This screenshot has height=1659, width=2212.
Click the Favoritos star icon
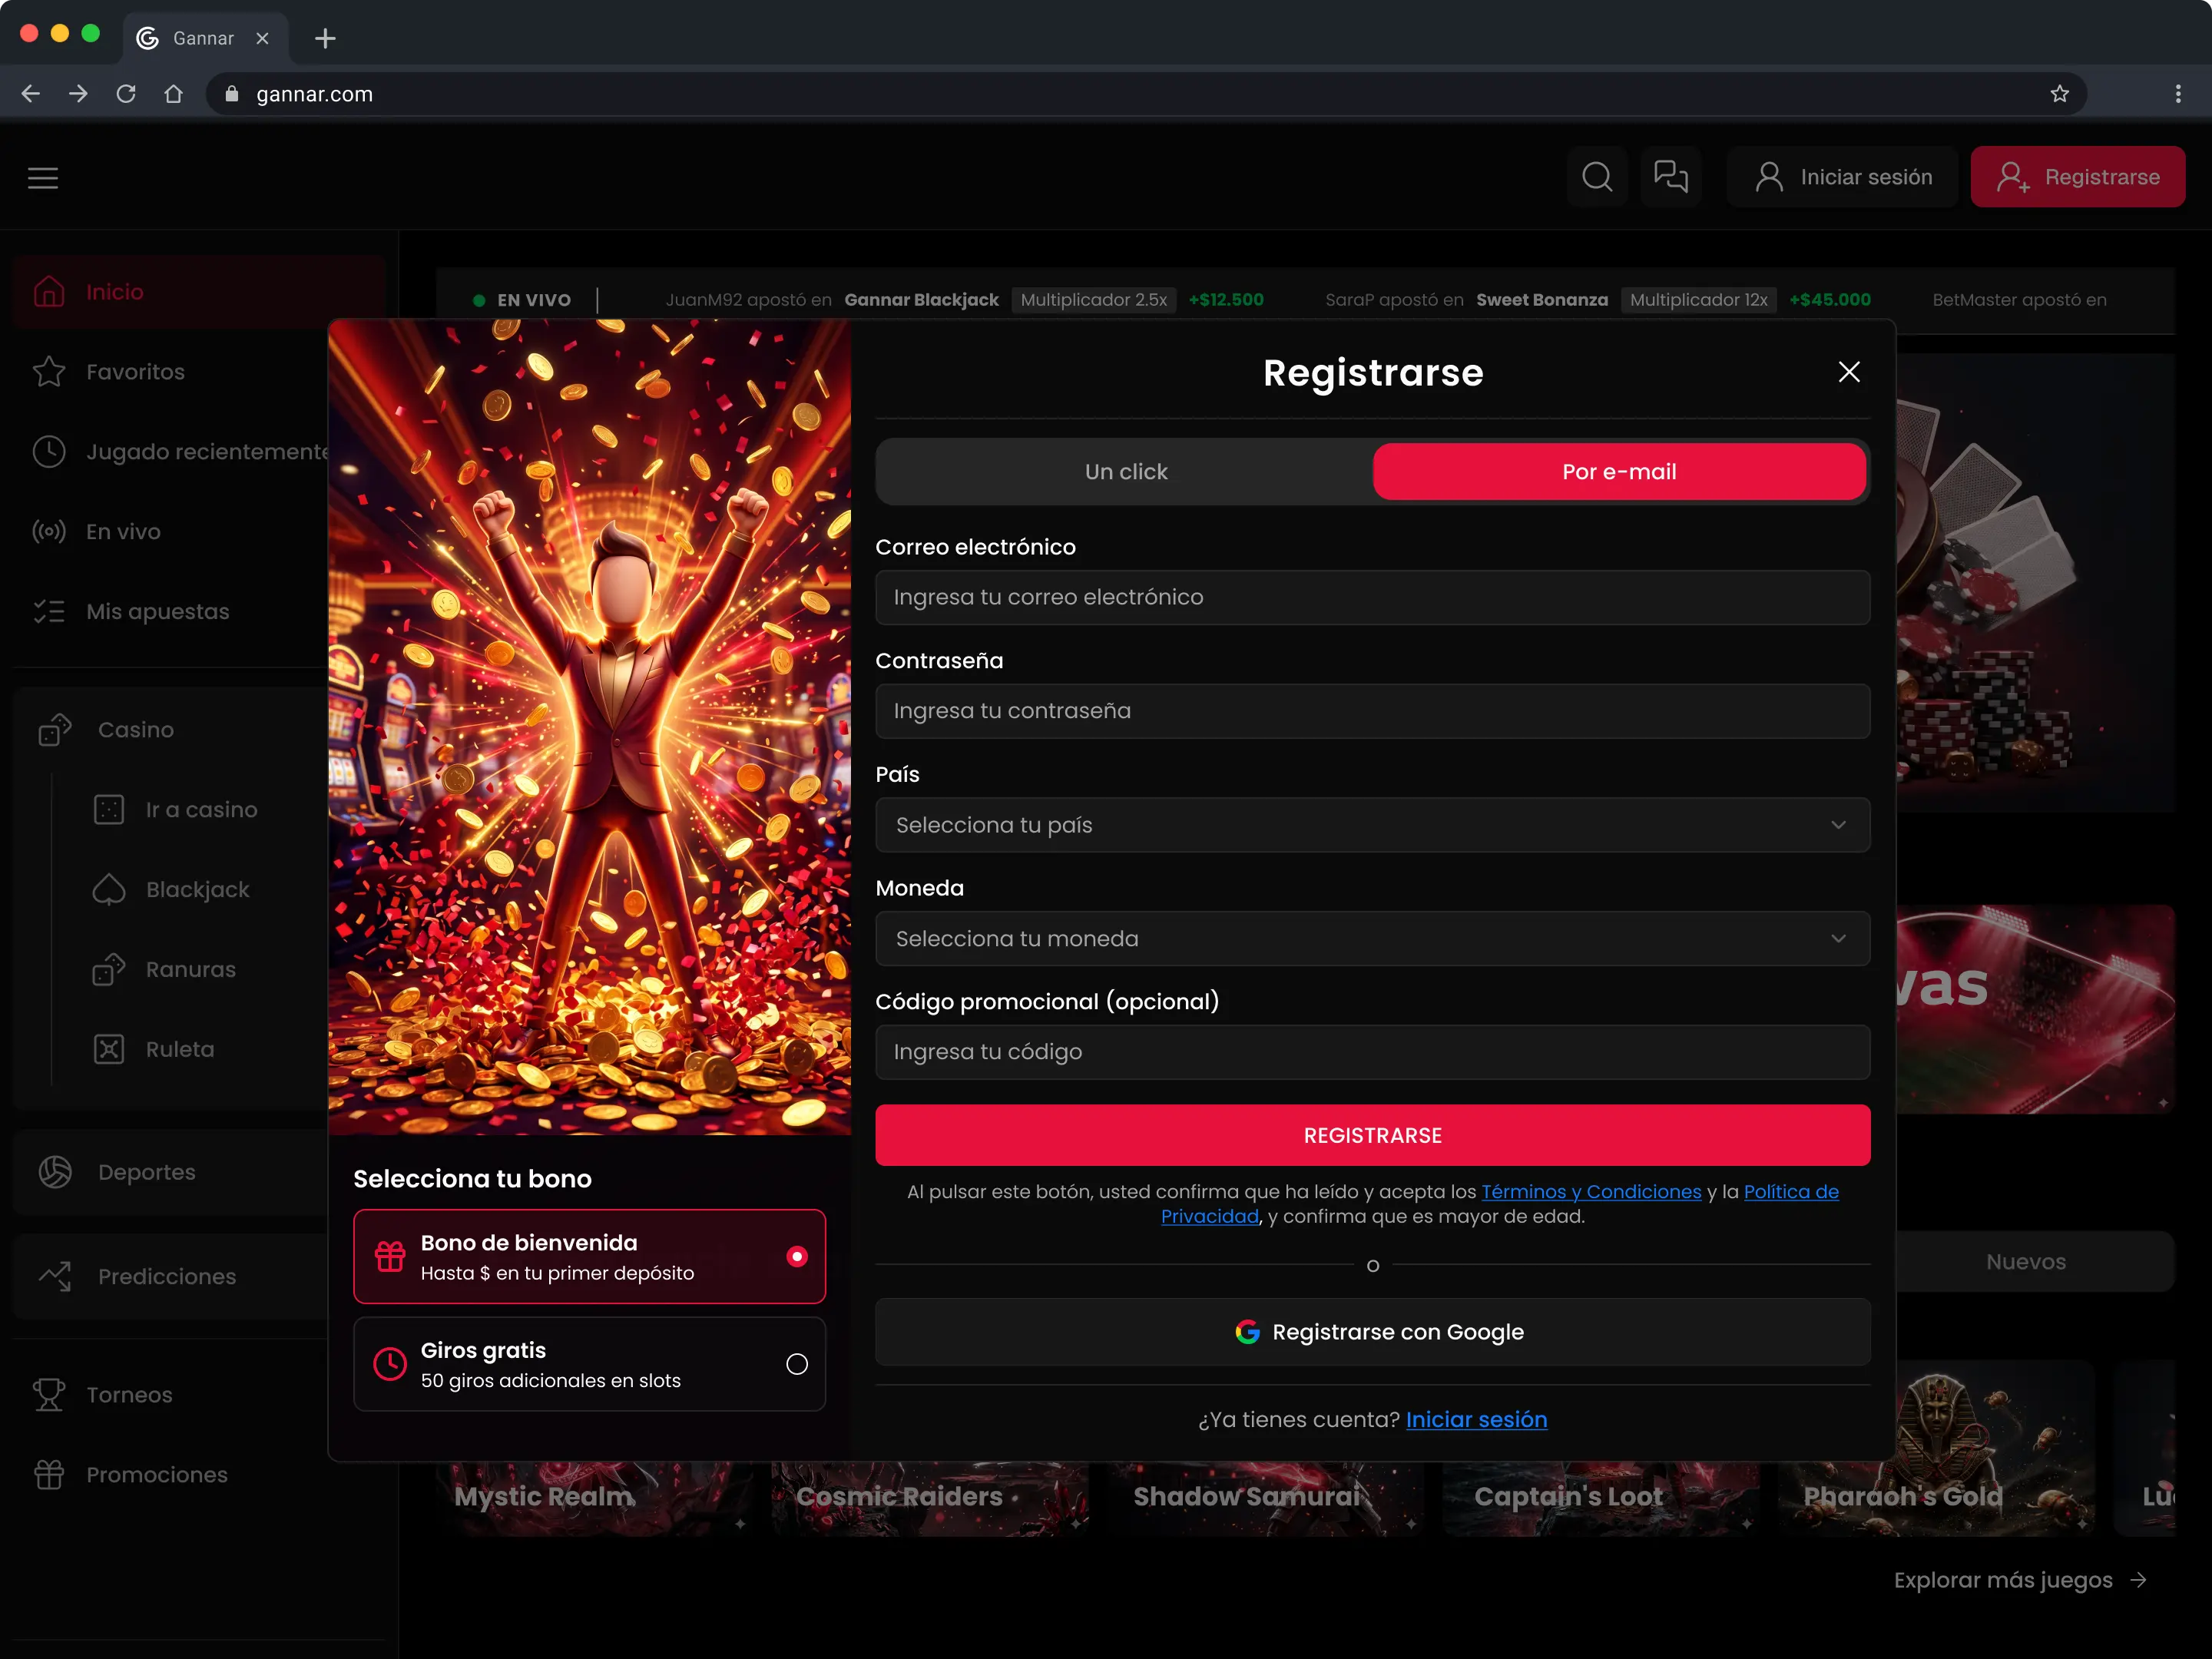tap(49, 372)
